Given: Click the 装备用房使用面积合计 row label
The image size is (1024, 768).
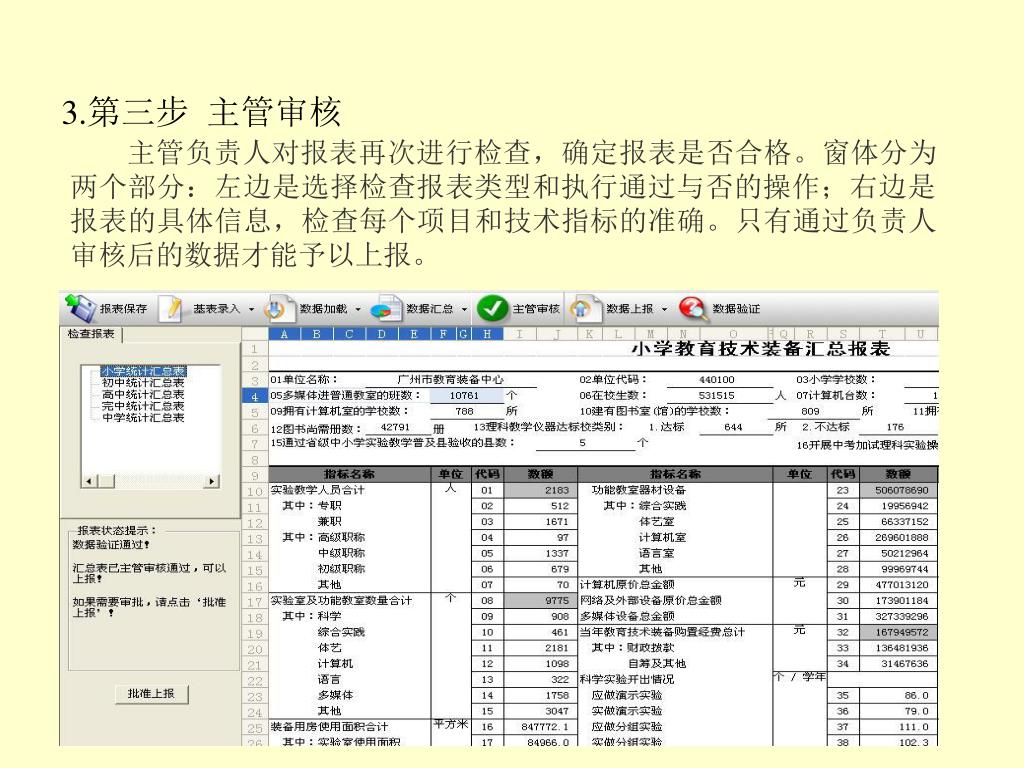Looking at the screenshot, I should point(330,726).
